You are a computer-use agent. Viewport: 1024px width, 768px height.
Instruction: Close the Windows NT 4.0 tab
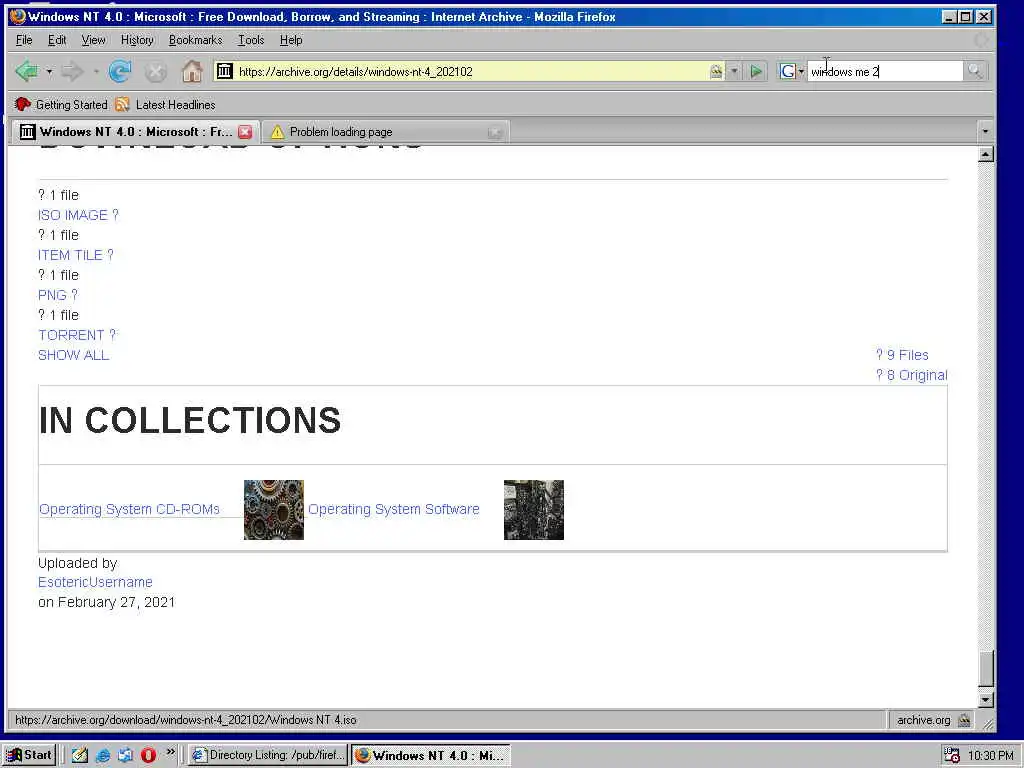245,132
